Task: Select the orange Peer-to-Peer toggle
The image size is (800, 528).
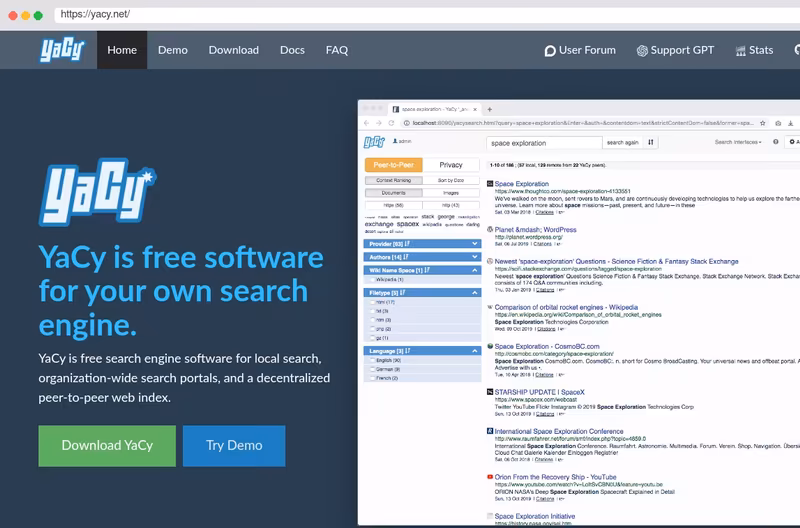Action: point(393,165)
